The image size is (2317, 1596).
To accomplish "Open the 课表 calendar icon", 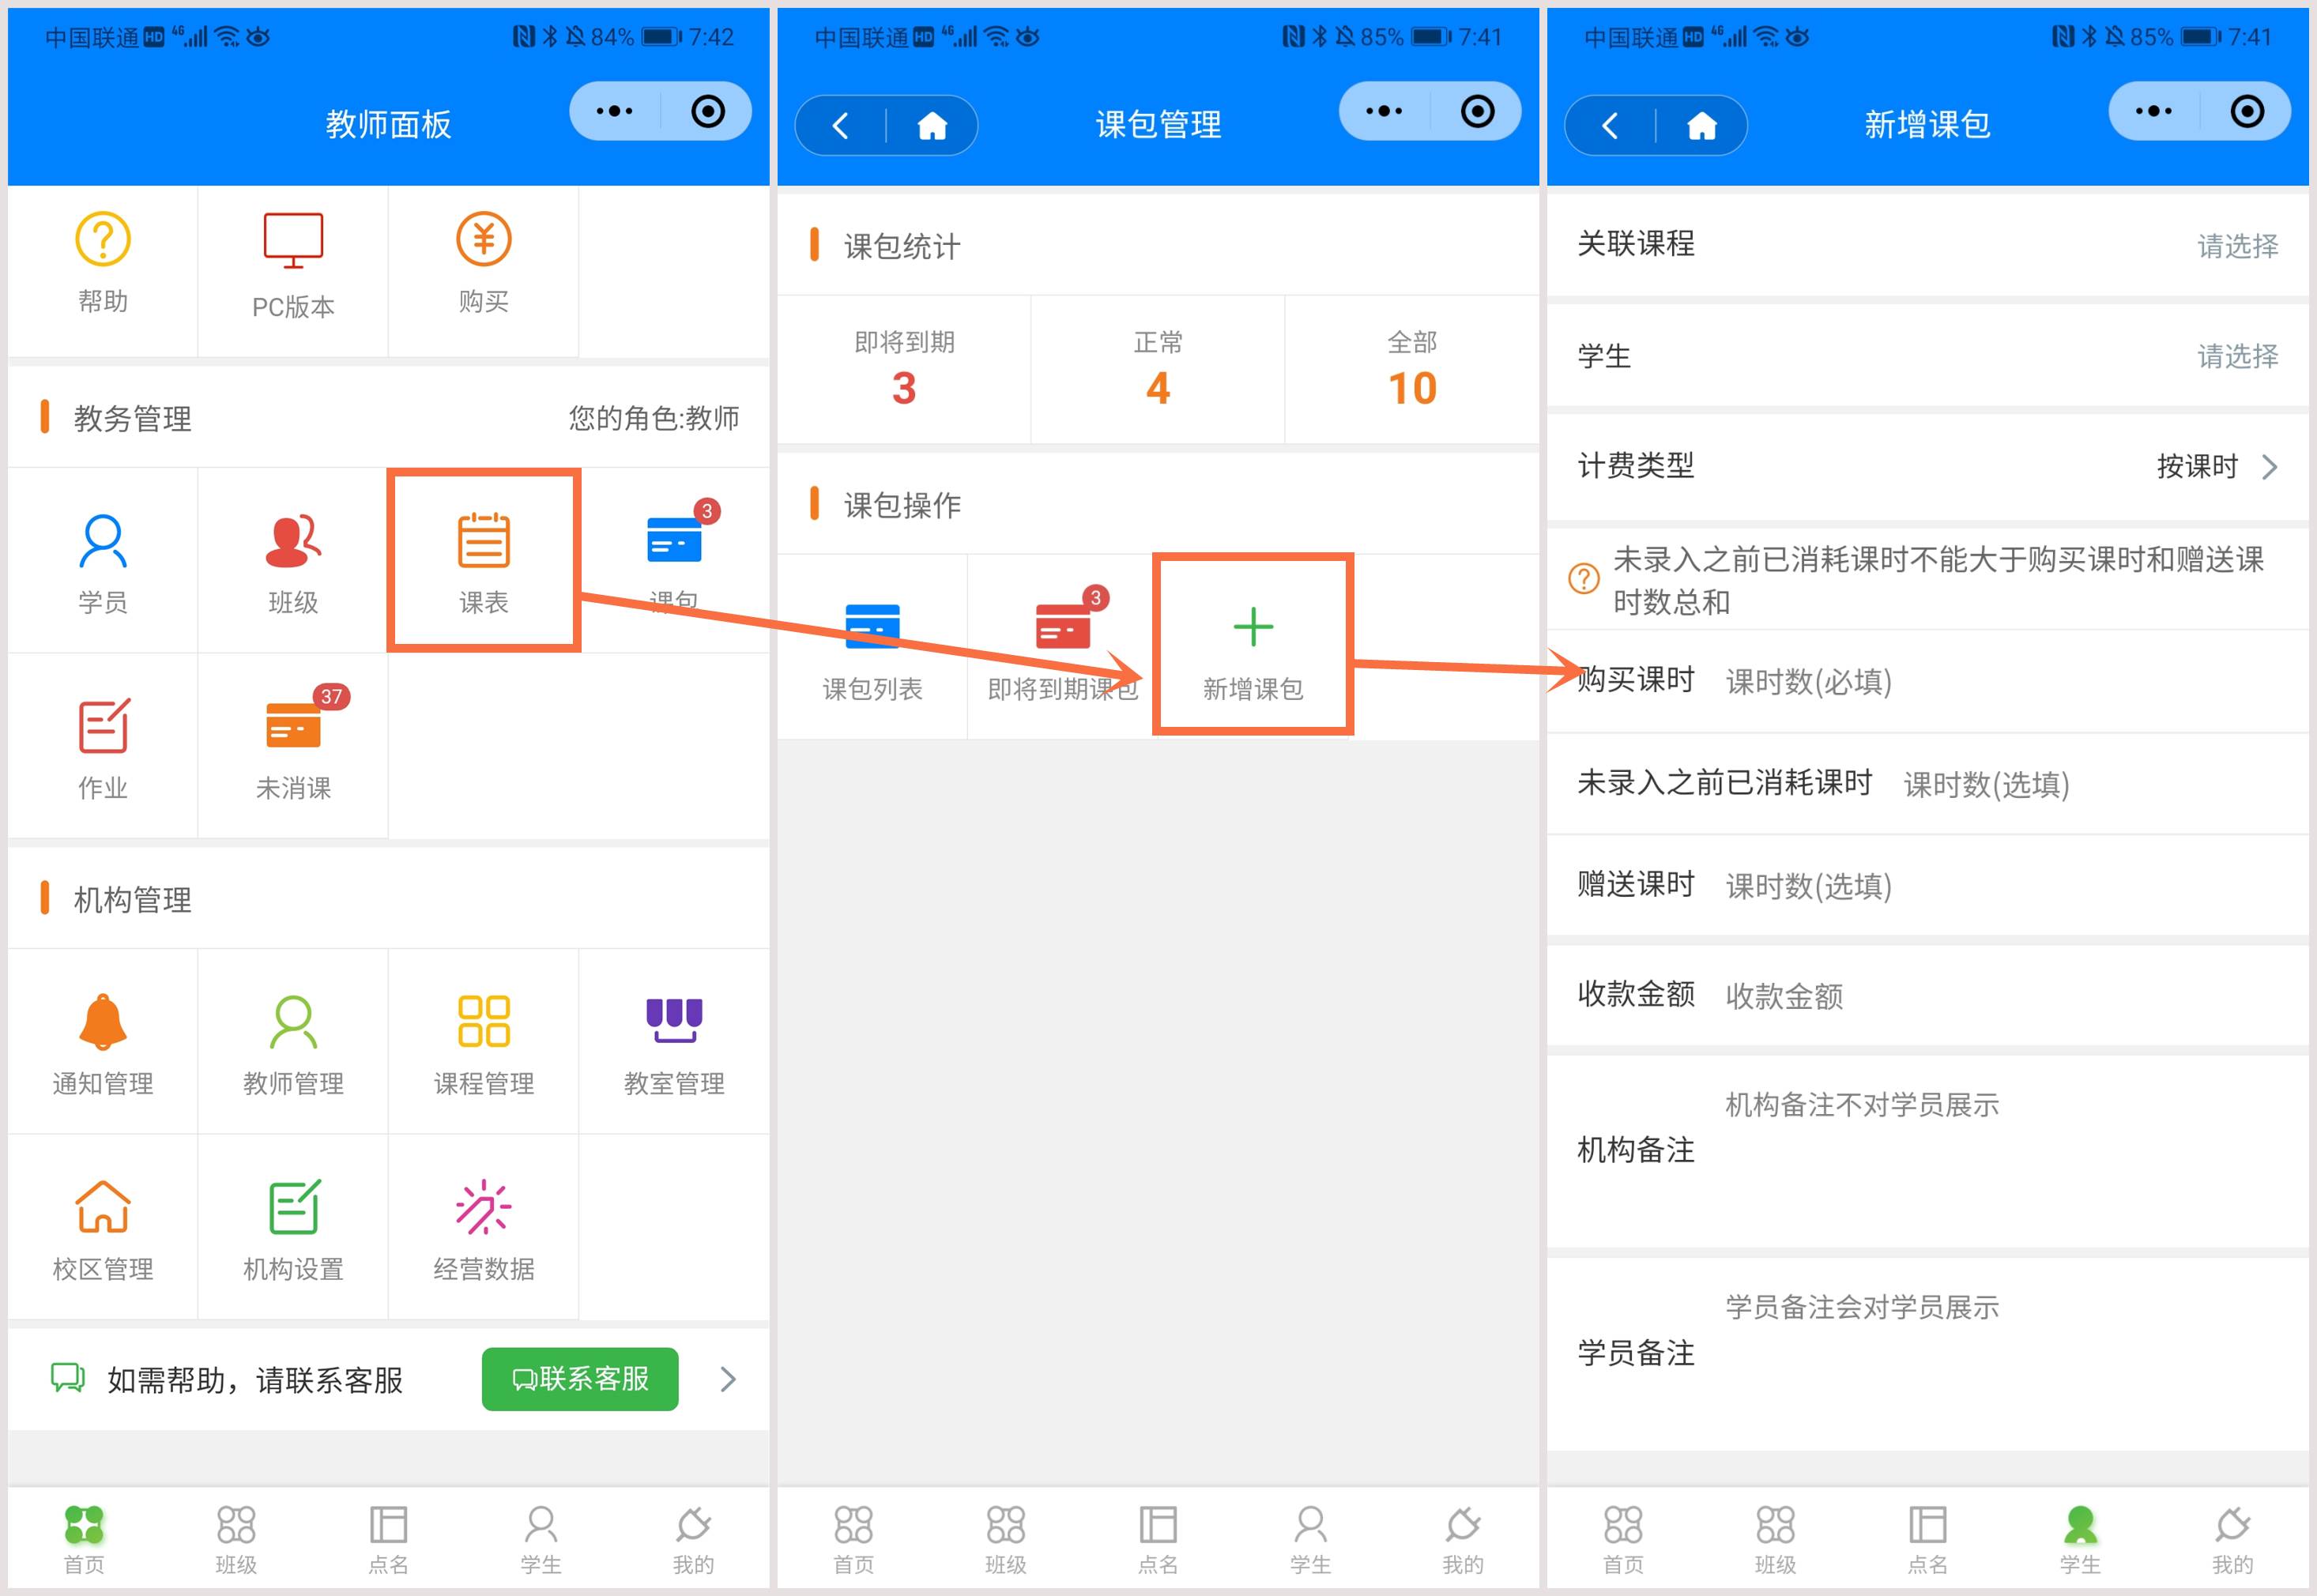I will coord(484,541).
